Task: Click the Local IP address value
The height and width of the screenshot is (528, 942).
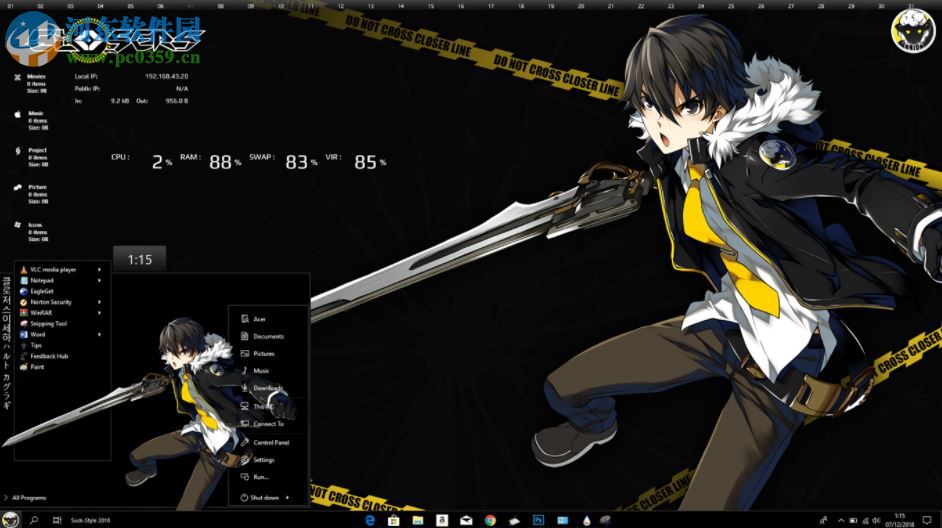Action: pyautogui.click(x=166, y=76)
